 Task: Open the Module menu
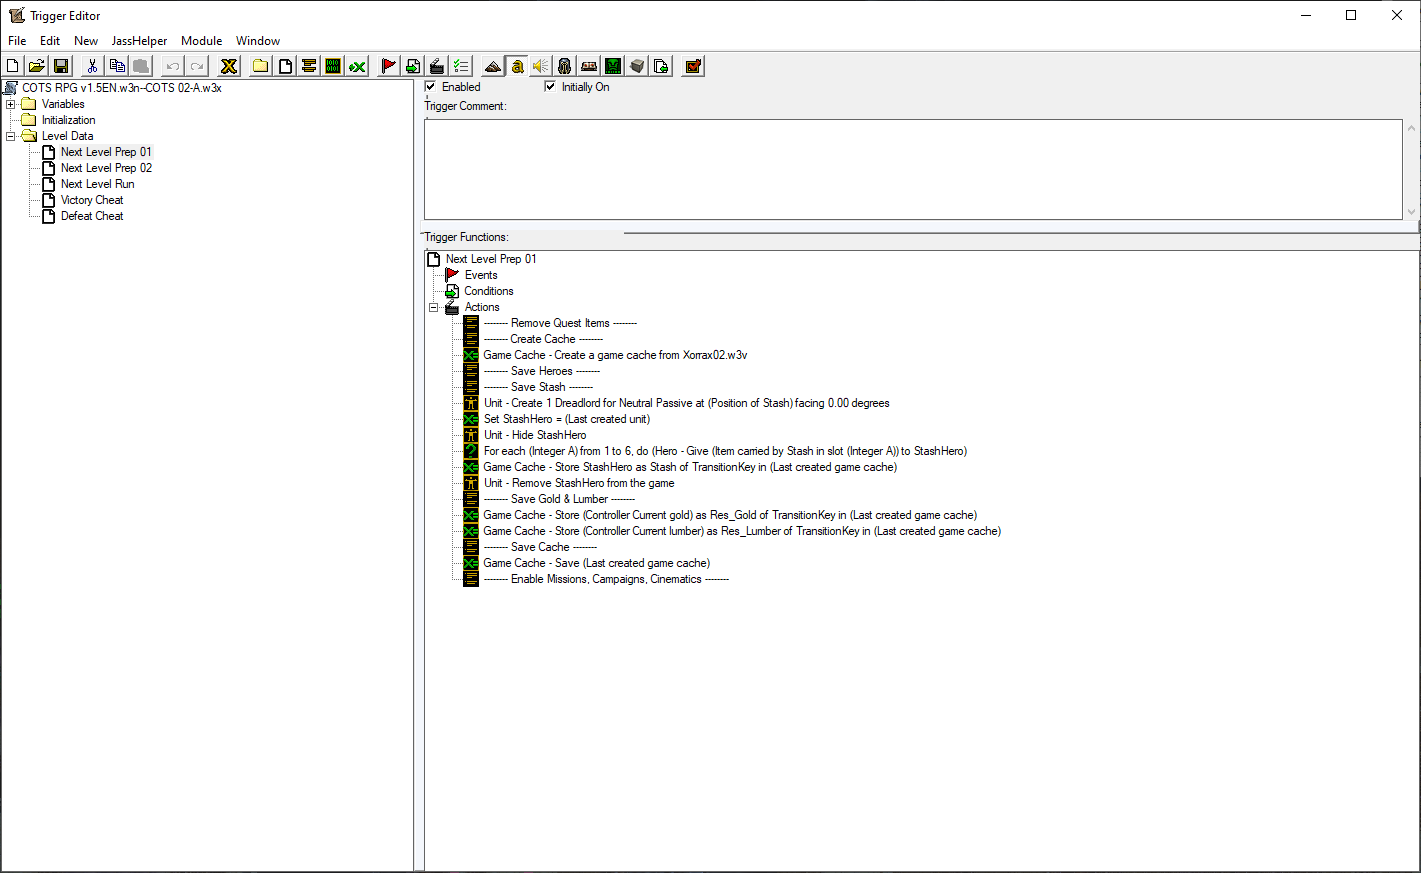pyautogui.click(x=201, y=41)
